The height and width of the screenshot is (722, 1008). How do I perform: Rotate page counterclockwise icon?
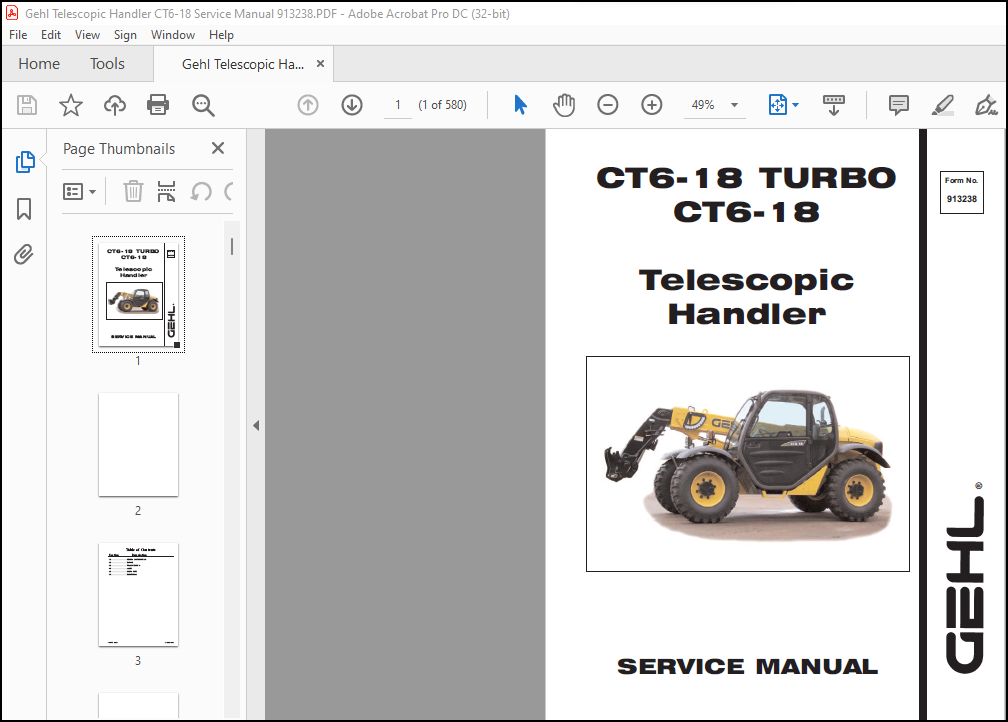(201, 191)
